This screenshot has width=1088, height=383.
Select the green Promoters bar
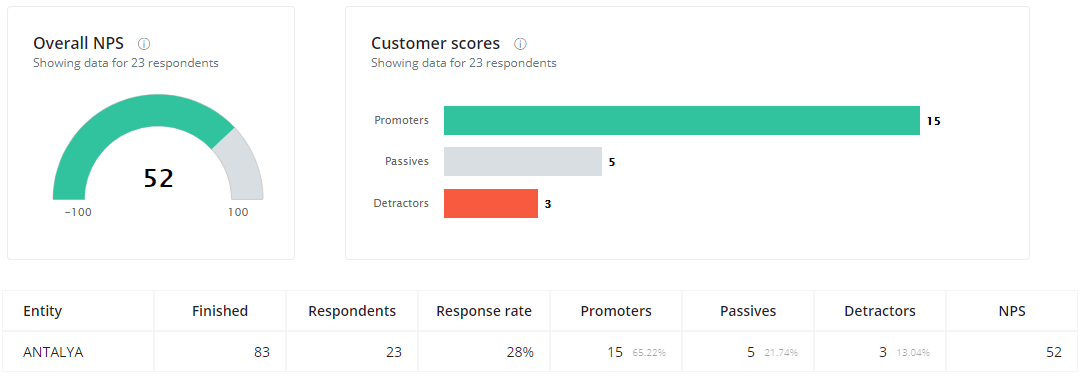pos(681,120)
